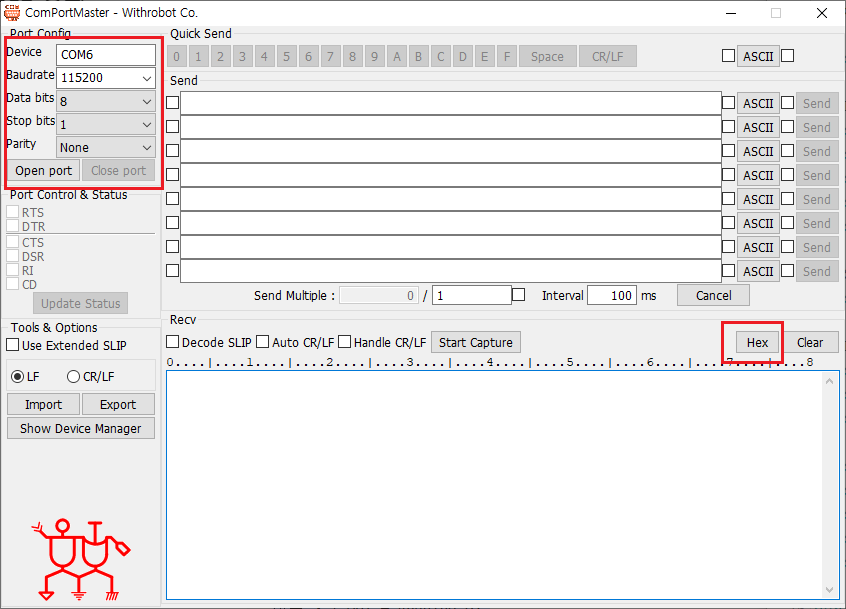Screen dimensions: 846x609
Task: Click the Import button
Action: click(44, 405)
